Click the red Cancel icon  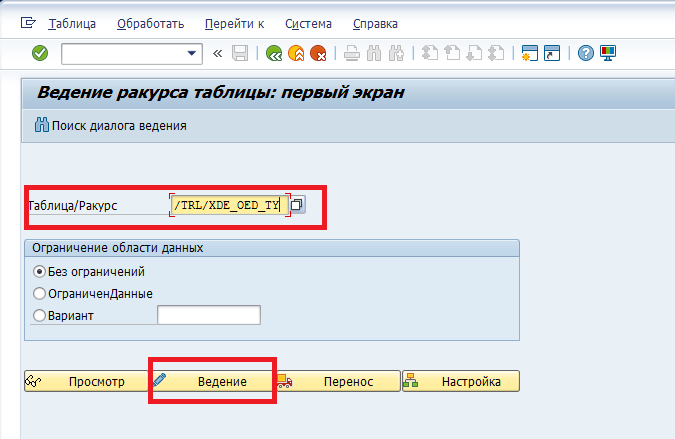pyautogui.click(x=318, y=53)
